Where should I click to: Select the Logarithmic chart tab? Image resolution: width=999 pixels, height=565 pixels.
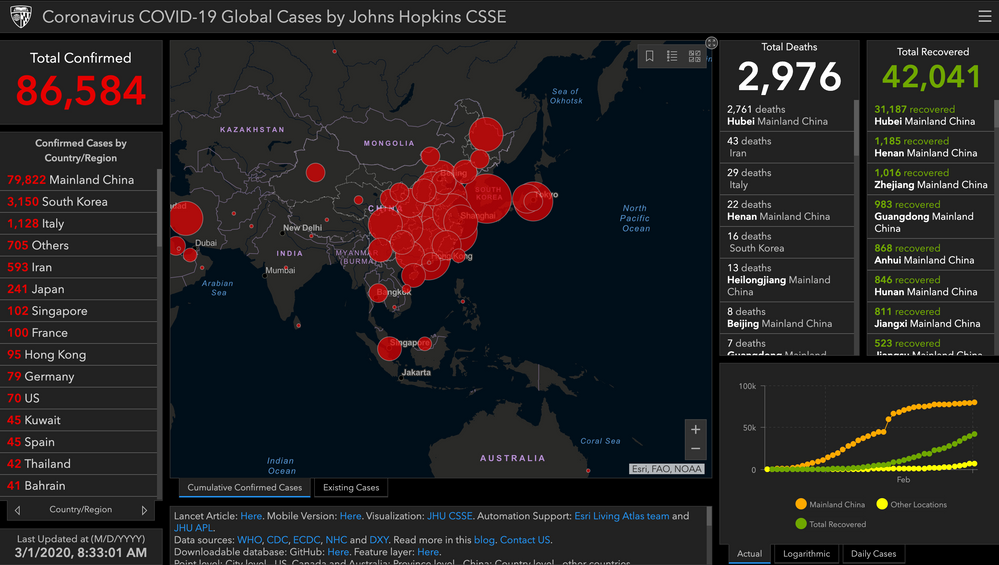807,554
